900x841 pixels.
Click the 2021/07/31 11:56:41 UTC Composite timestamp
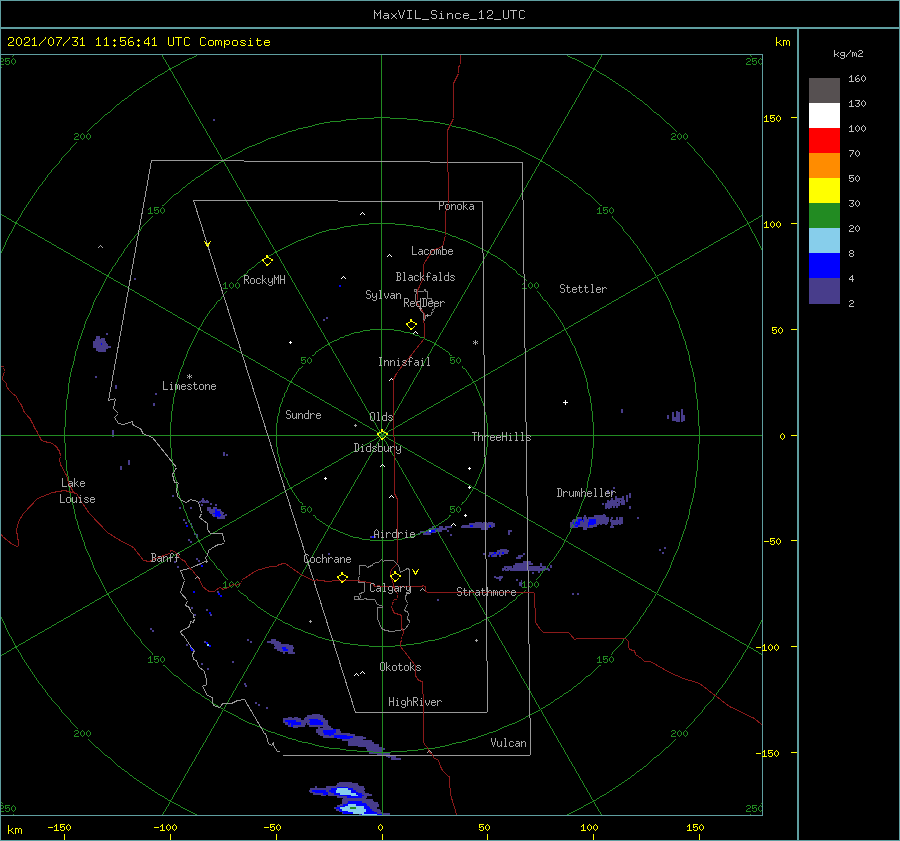point(138,42)
